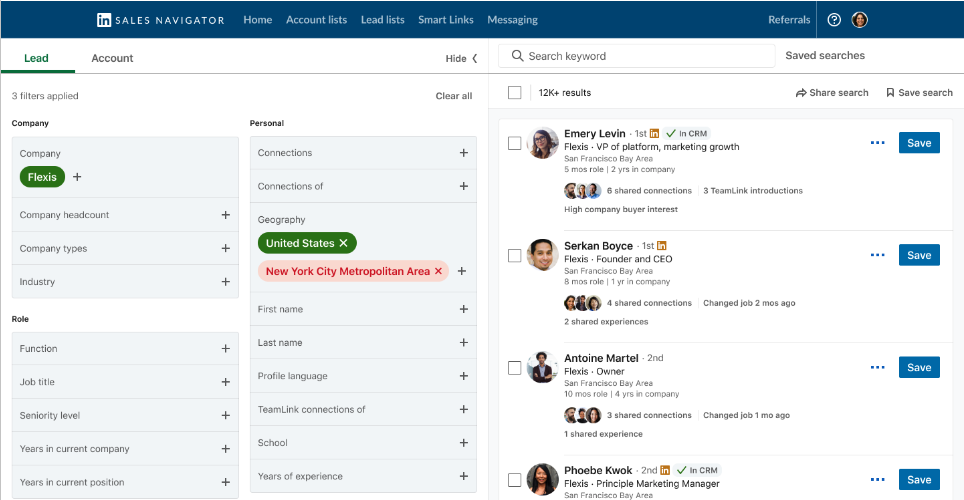Screen dimensions: 964x500
Task: Click LinkedIn badge beside Serkan Boyce
Action: point(662,245)
